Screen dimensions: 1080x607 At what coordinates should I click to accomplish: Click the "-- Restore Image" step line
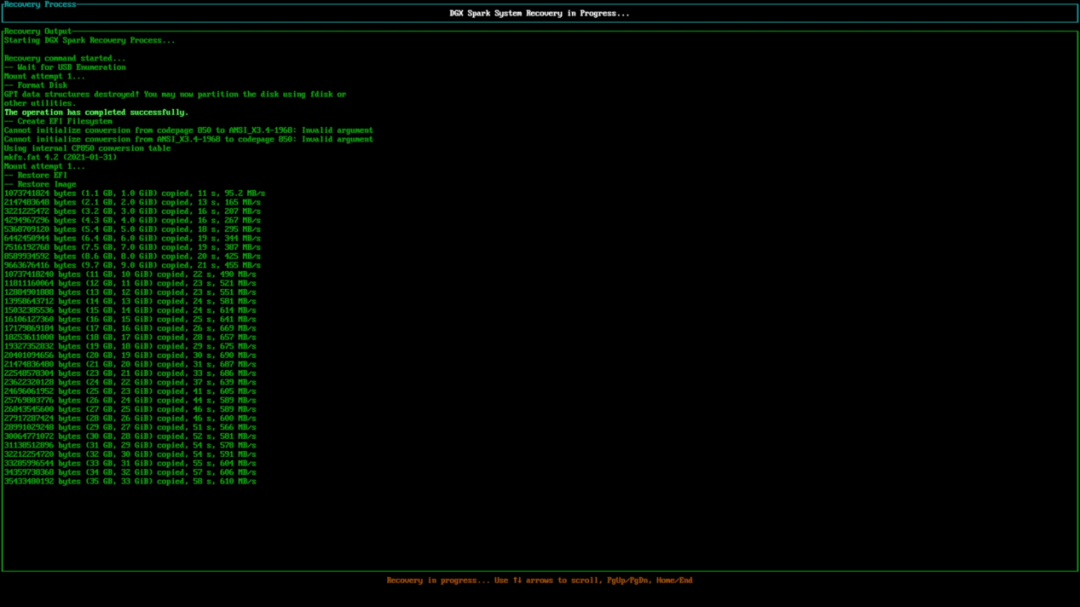tap(40, 184)
